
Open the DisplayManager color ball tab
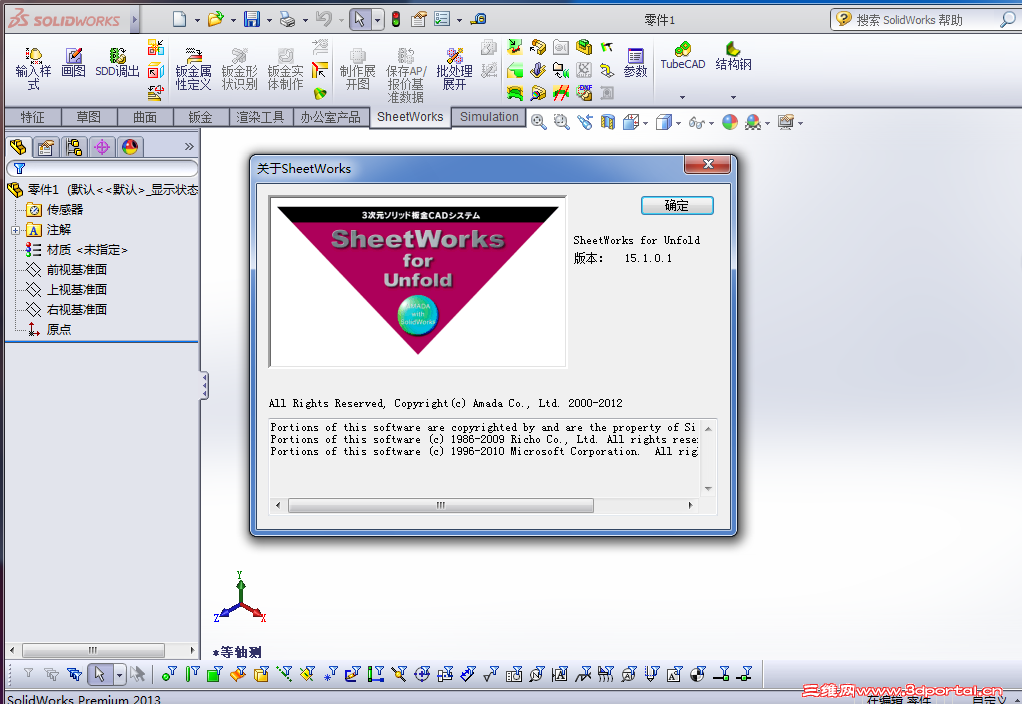[130, 147]
